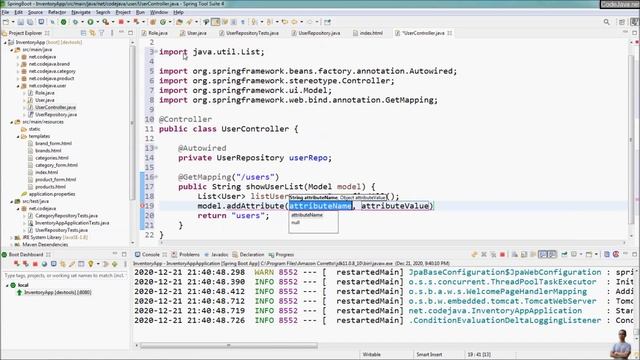This screenshot has height=360, width=640.
Task: Close the UserController.java editor tab
Action: point(449,33)
